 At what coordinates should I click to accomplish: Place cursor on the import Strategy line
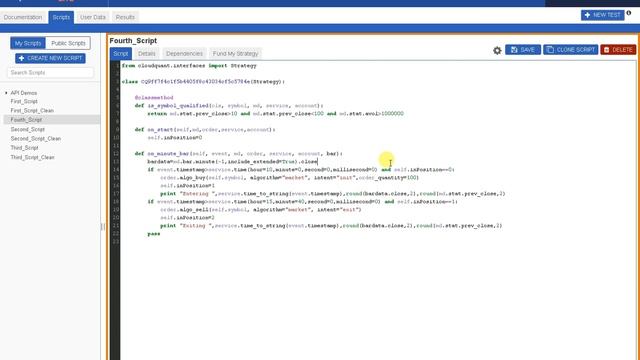(189, 66)
